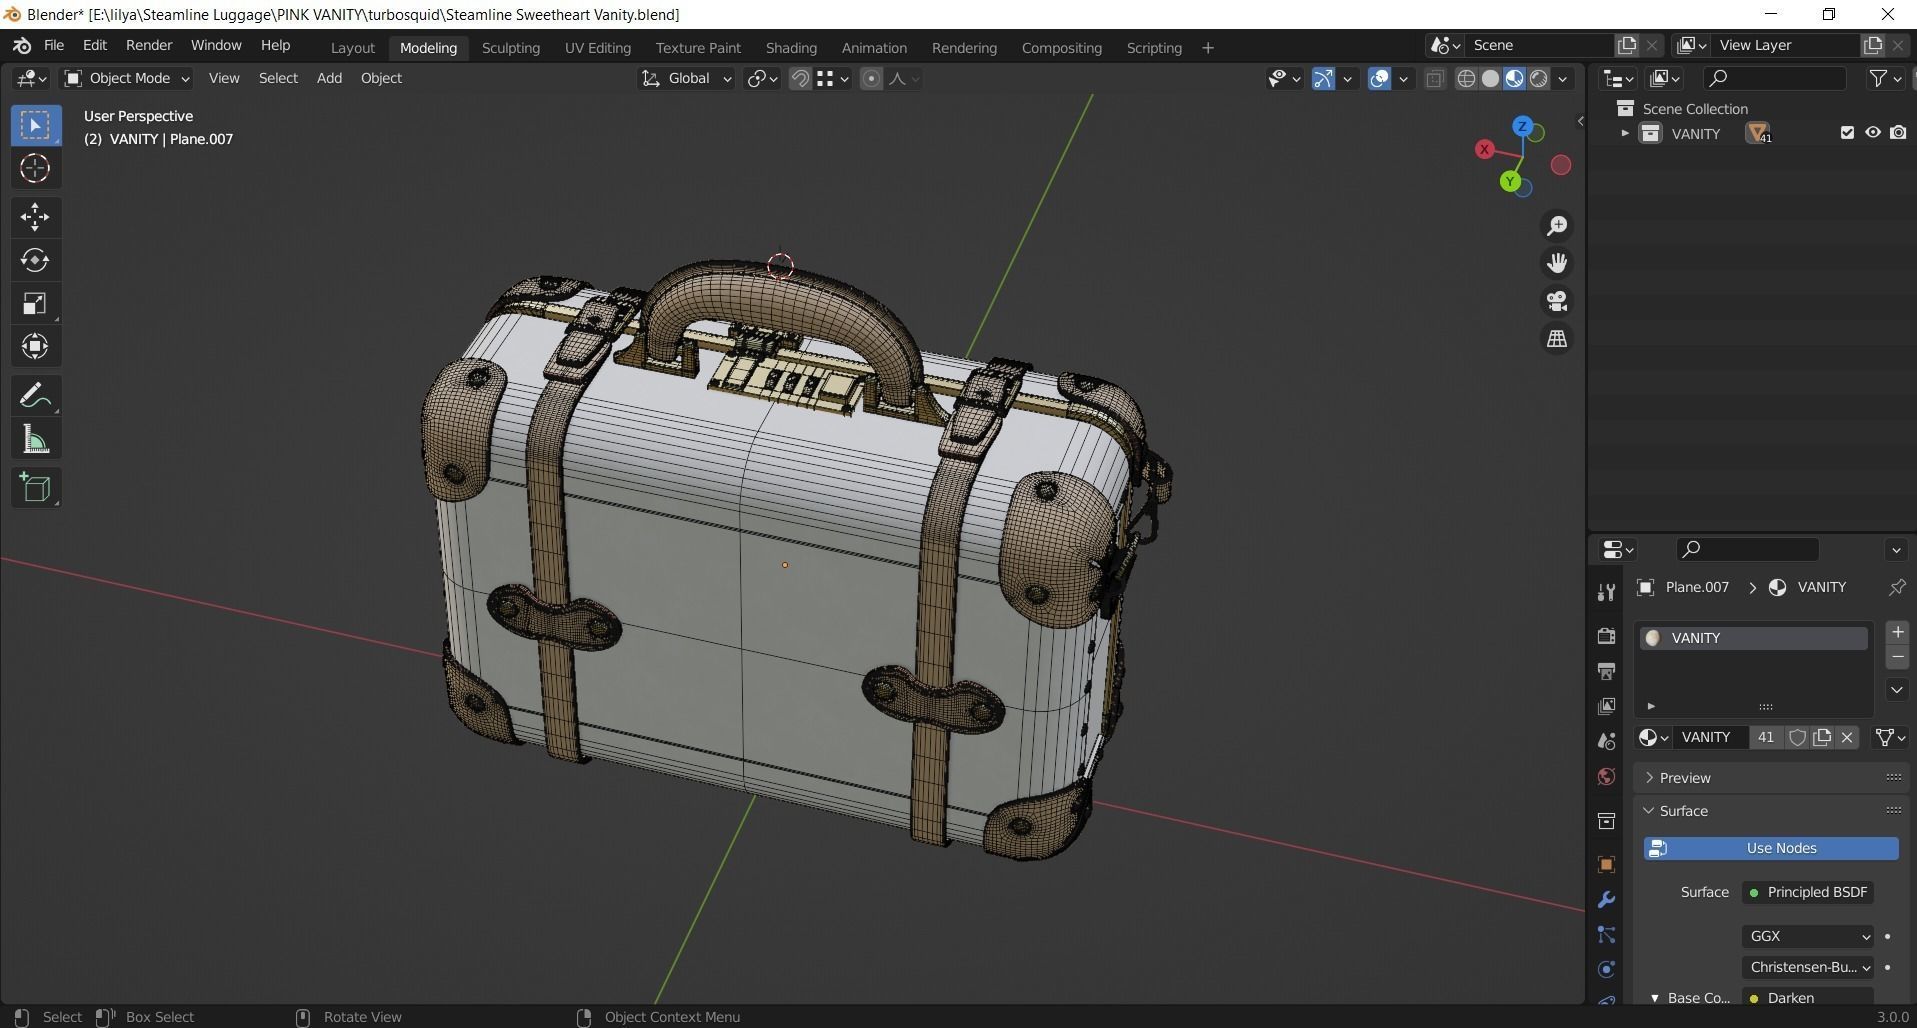Select the Transform tool

coord(35,347)
